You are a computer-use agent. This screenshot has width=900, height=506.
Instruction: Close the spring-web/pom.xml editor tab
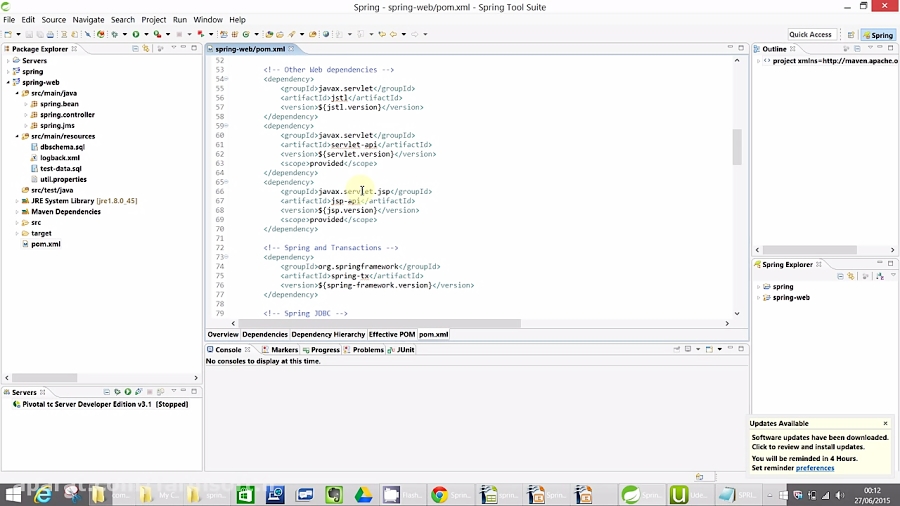(x=291, y=49)
